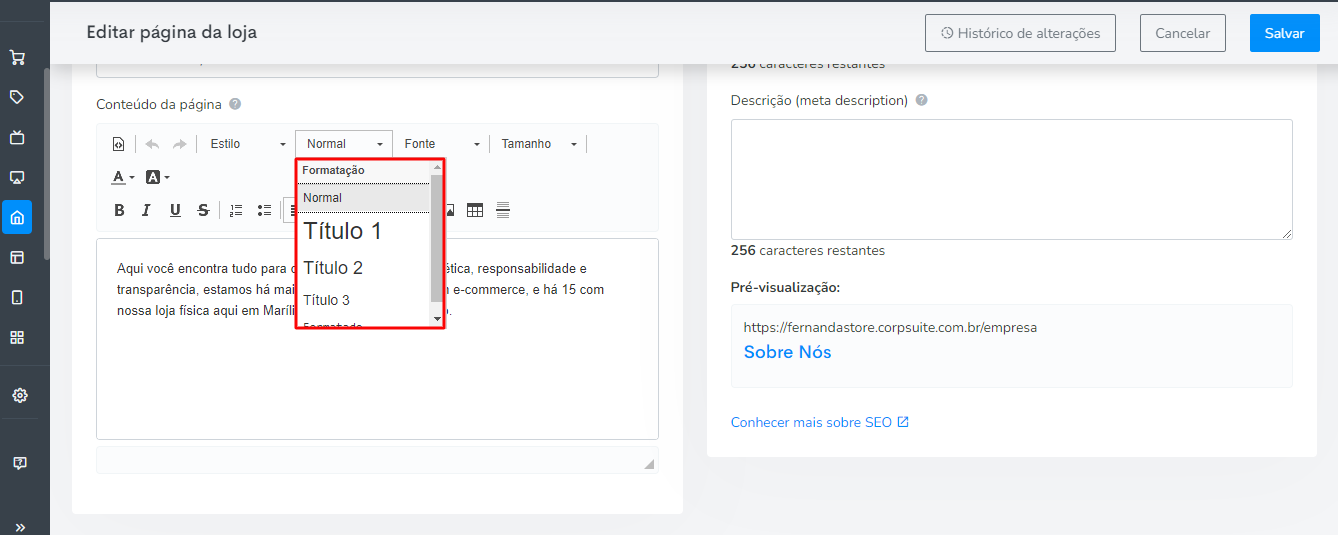Image resolution: width=1338 pixels, height=535 pixels.
Task: Click the Salvar button
Action: [1285, 33]
